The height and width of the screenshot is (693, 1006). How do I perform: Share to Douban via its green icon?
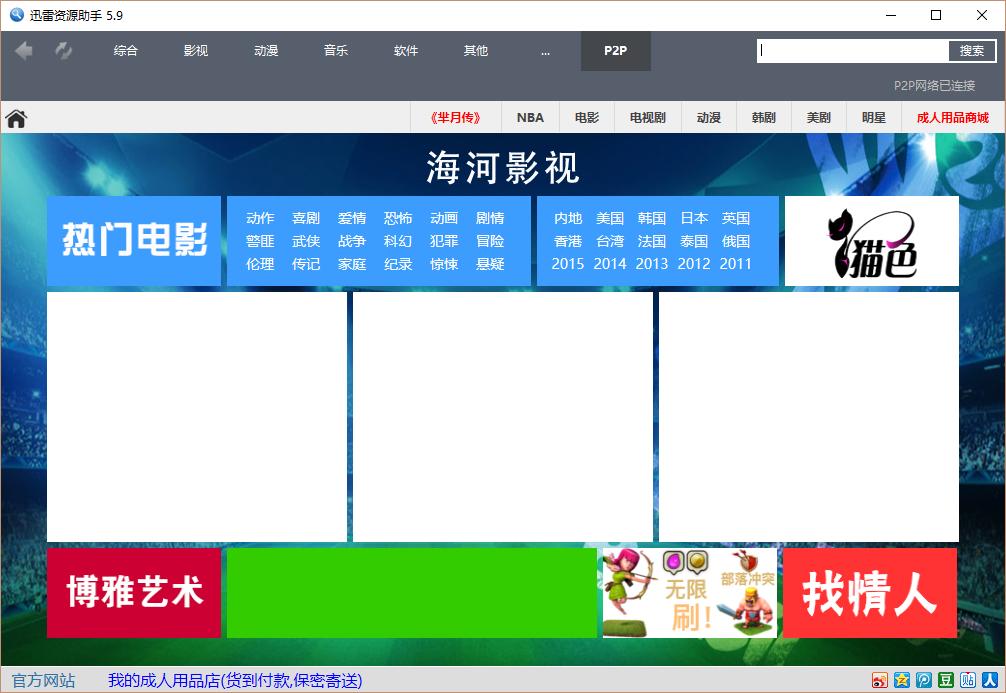click(945, 679)
